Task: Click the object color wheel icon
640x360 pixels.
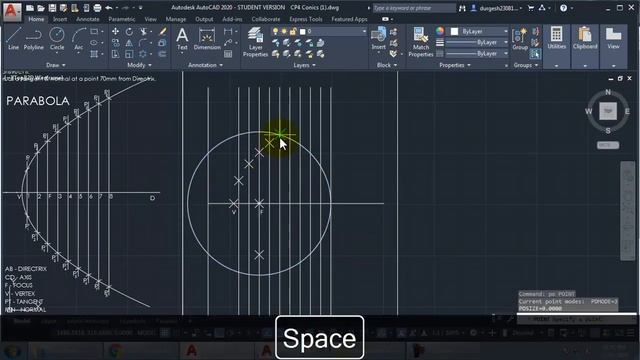Action: coord(440,31)
